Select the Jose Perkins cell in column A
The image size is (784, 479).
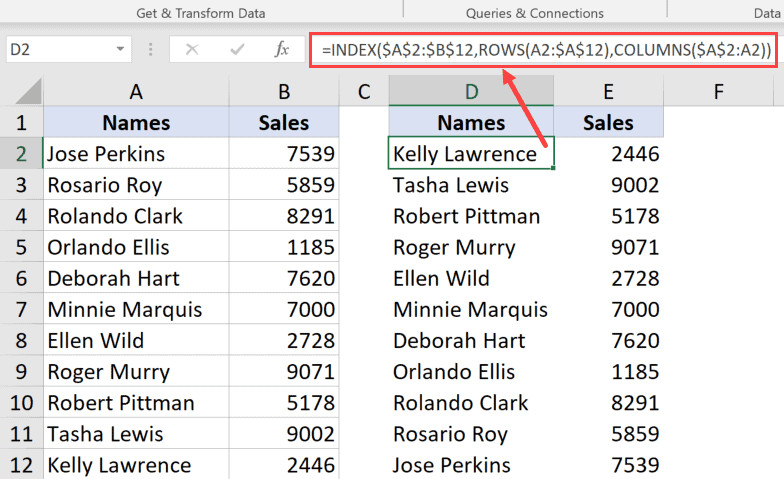tap(136, 154)
